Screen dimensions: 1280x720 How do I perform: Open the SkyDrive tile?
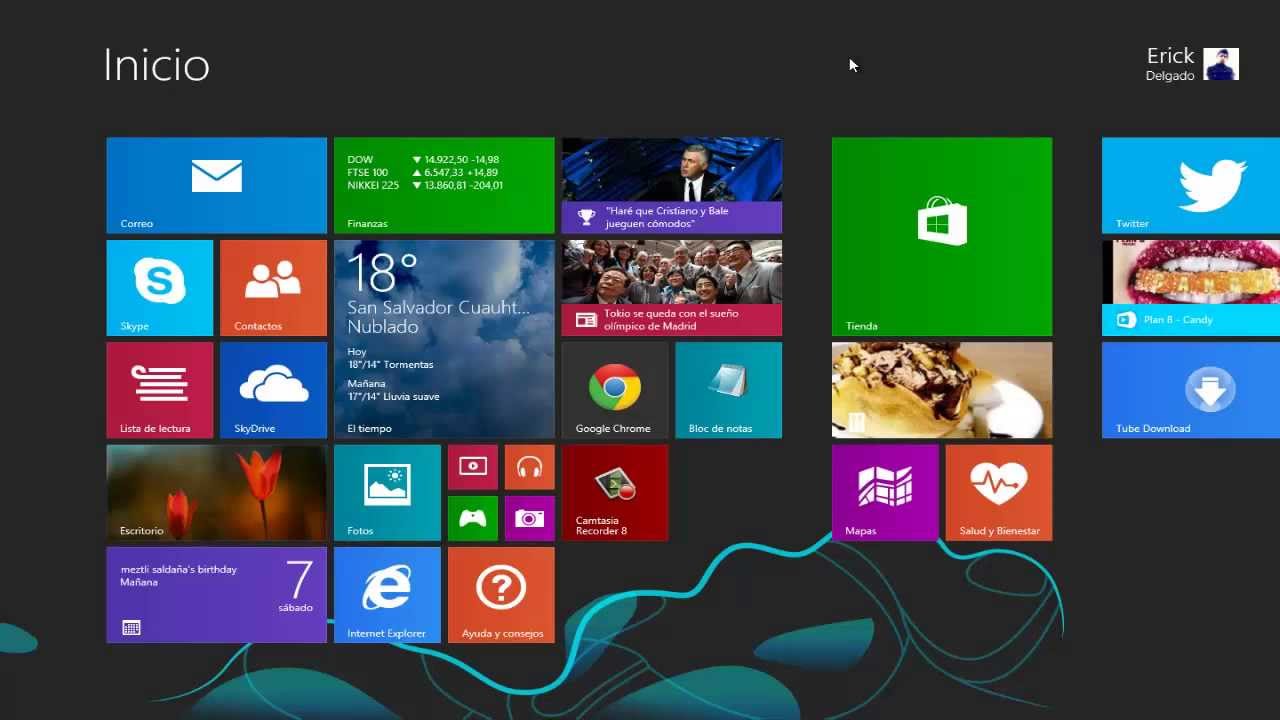coord(273,390)
